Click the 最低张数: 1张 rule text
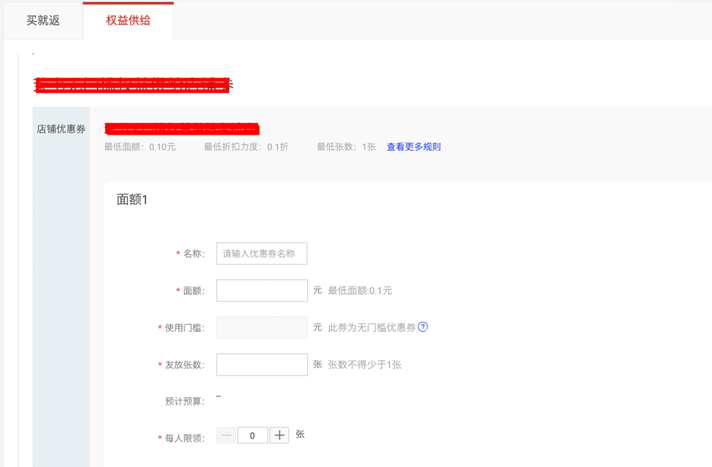The height and width of the screenshot is (467, 712). (x=346, y=147)
